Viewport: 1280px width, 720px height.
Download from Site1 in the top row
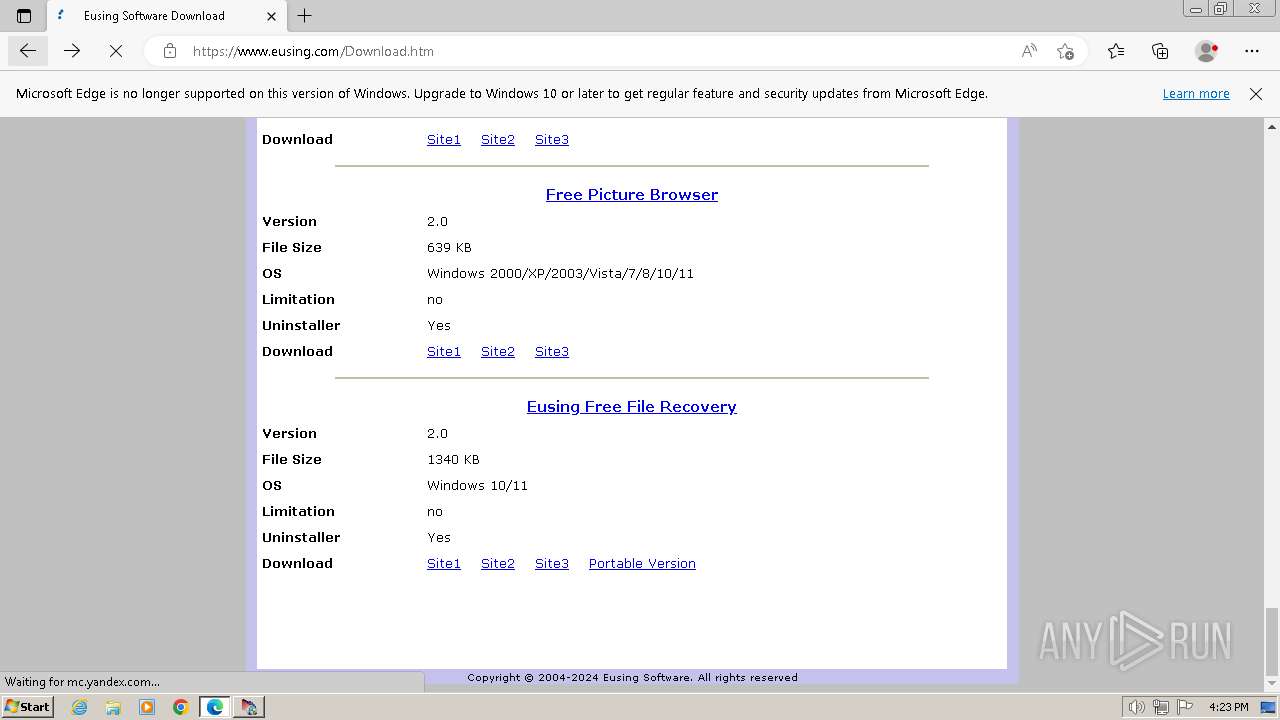tap(444, 140)
